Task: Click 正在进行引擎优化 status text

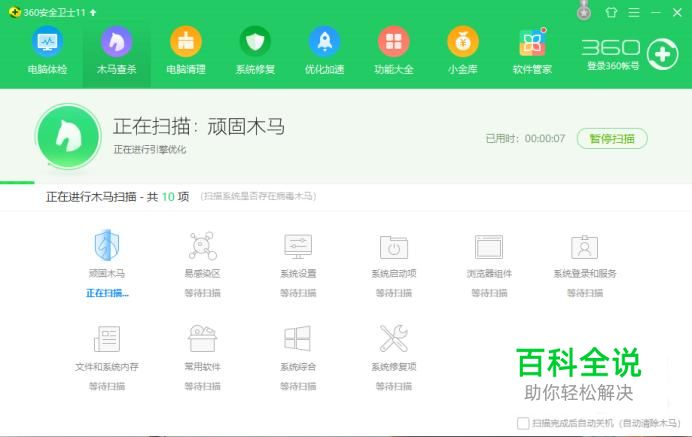Action: click(x=150, y=150)
